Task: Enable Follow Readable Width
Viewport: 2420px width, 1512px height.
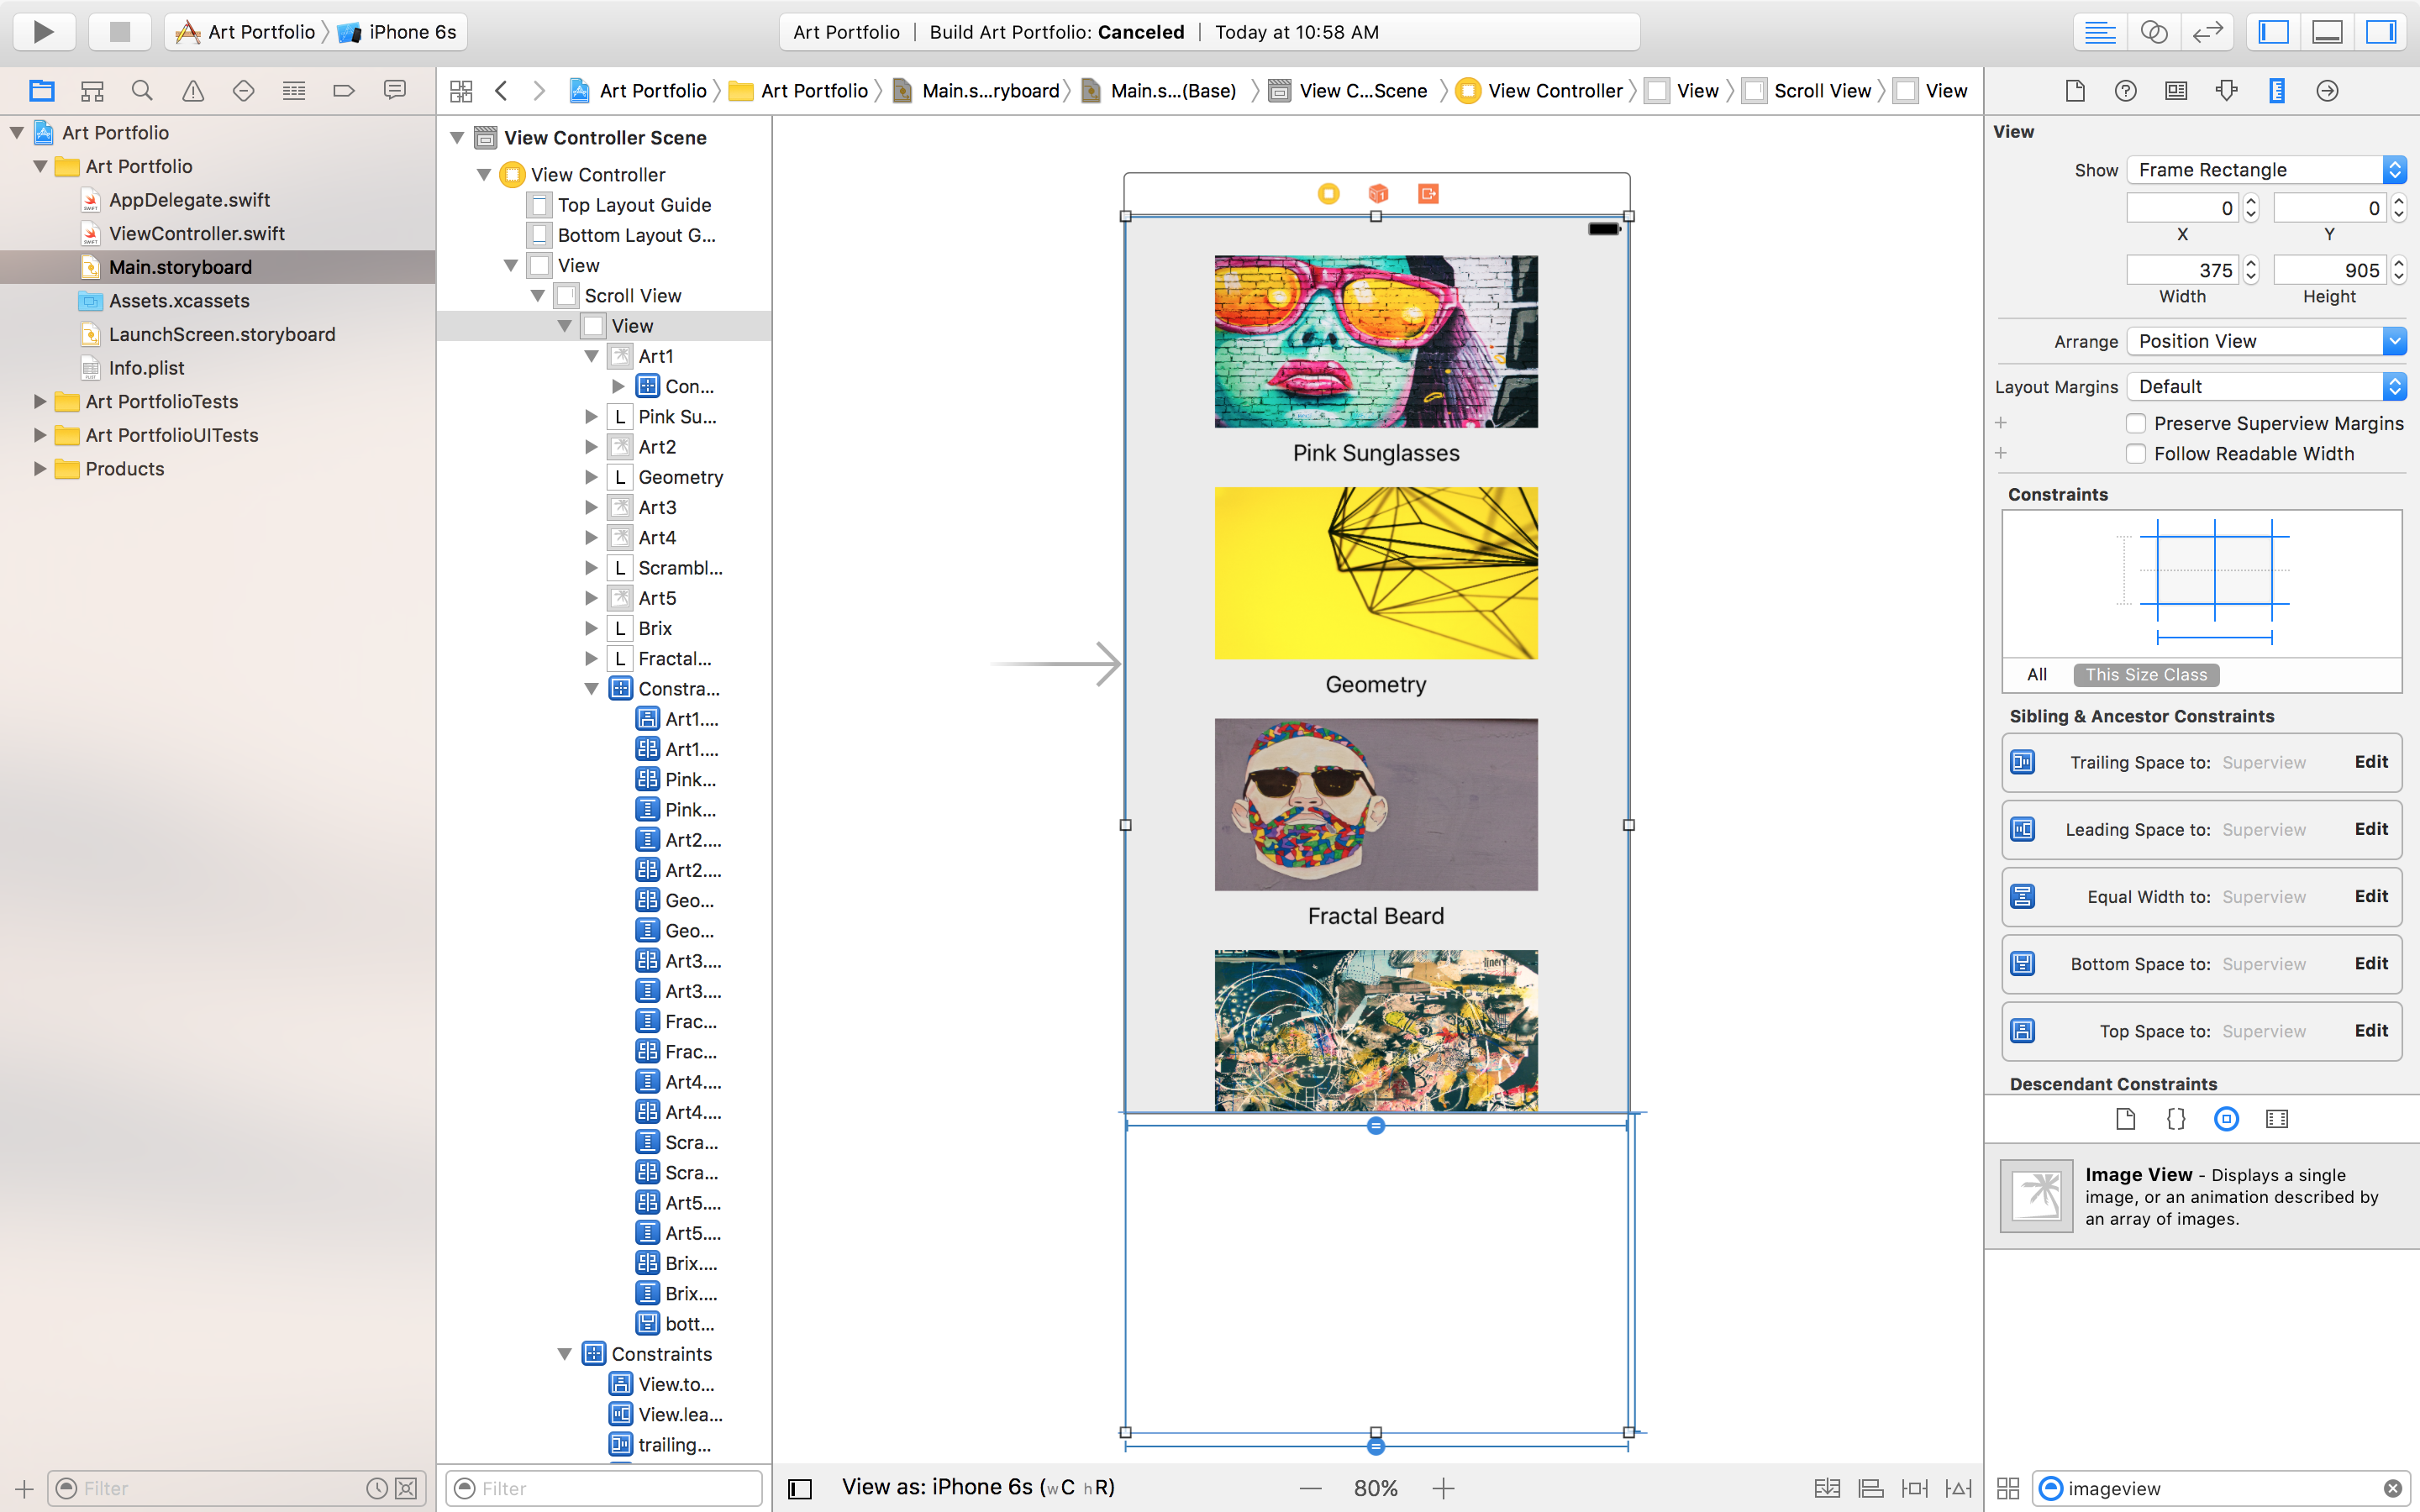Action: [x=2136, y=453]
